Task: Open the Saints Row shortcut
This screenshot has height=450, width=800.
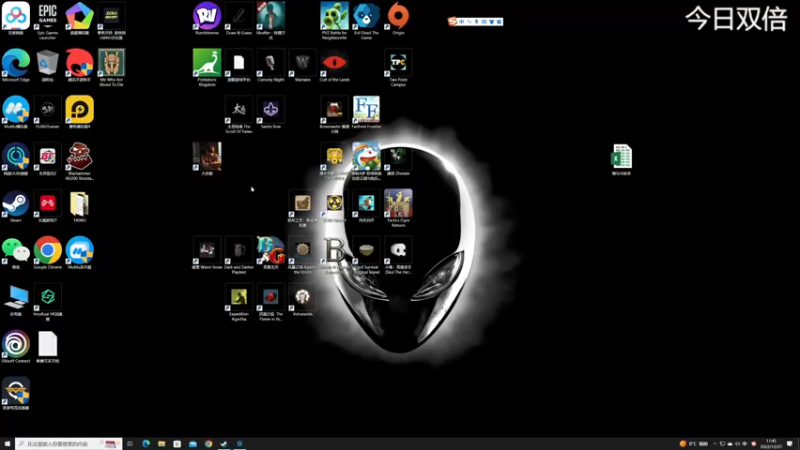Action: [x=270, y=112]
